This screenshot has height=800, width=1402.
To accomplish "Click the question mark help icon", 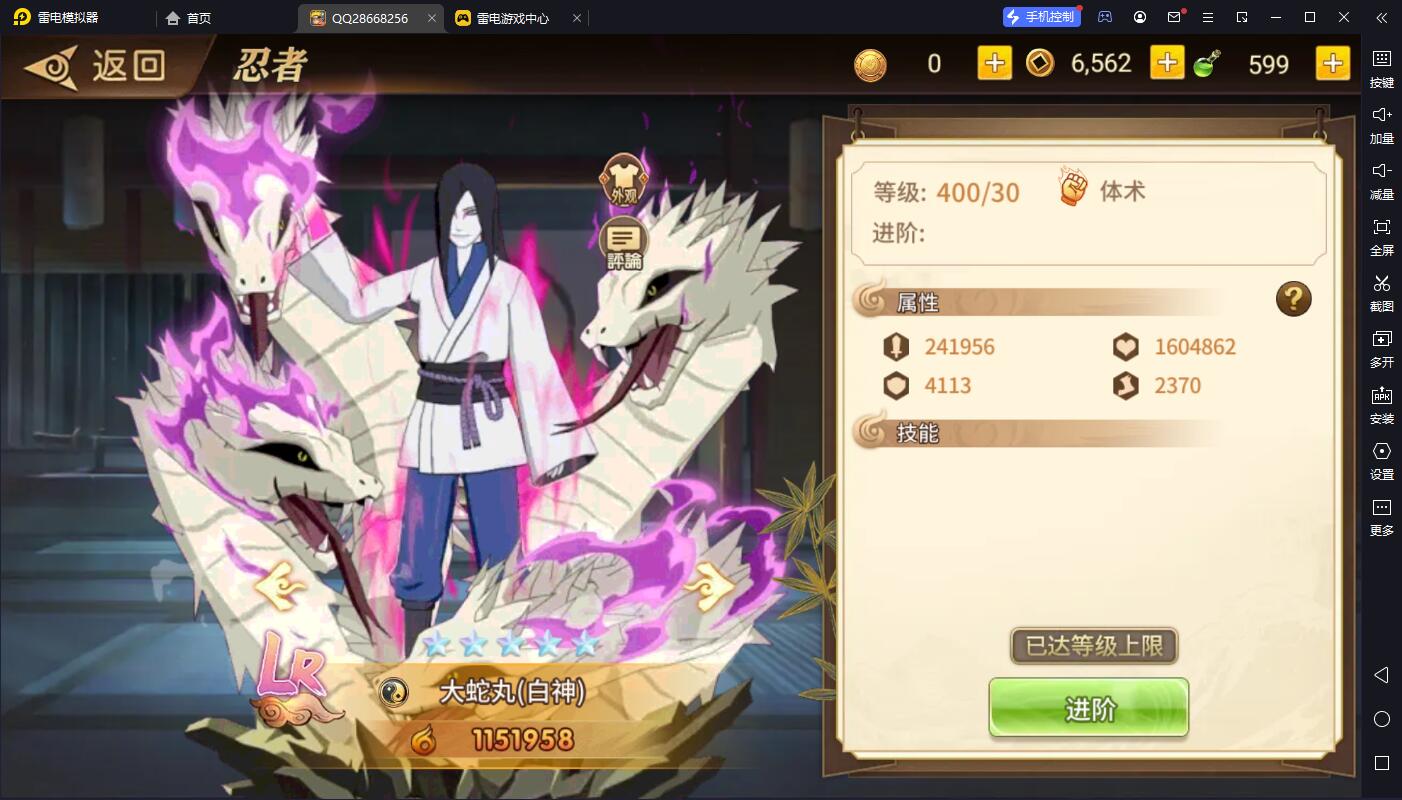I will click(1293, 298).
